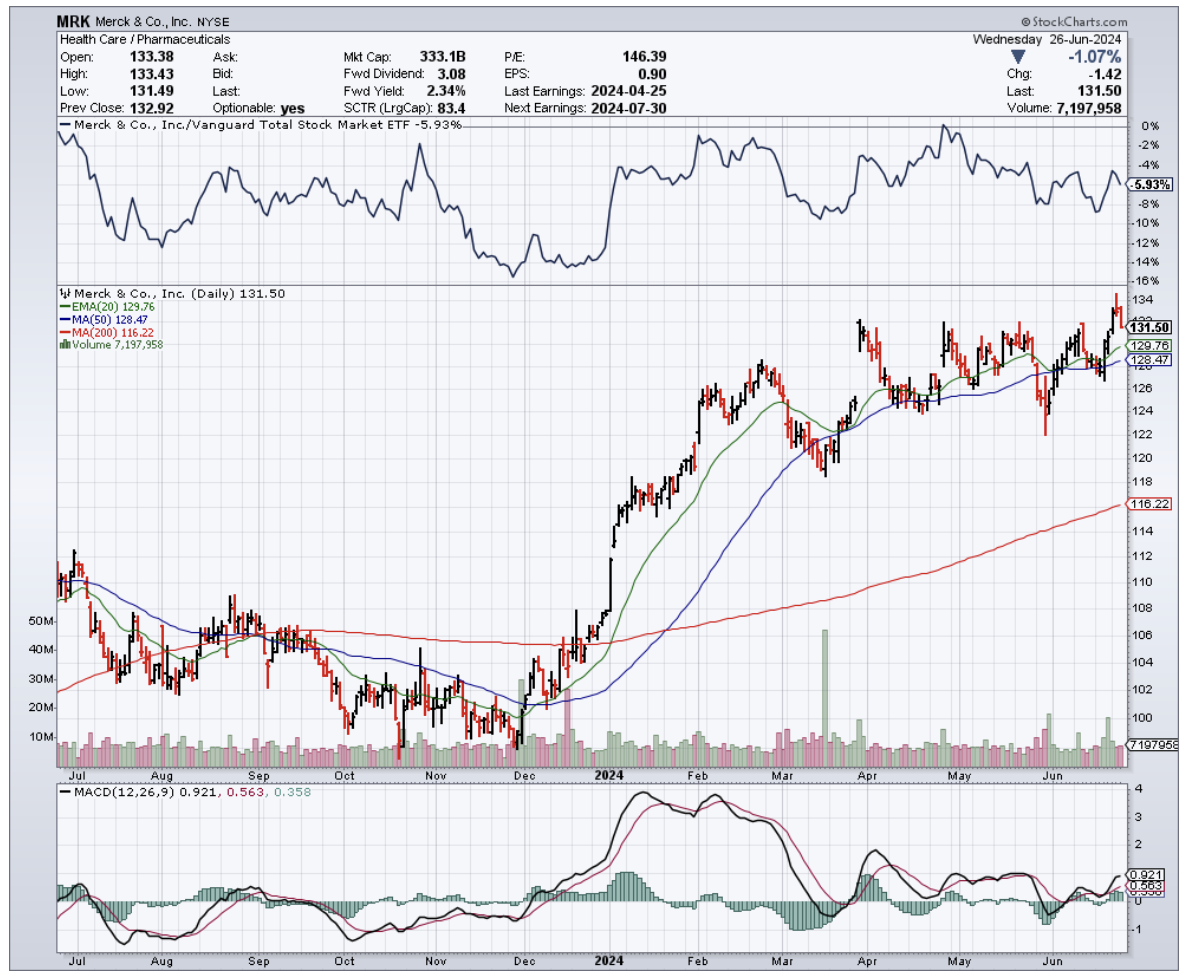The width and height of the screenshot is (1188, 980).
Task: Click the Optionable yes value
Action: [293, 108]
